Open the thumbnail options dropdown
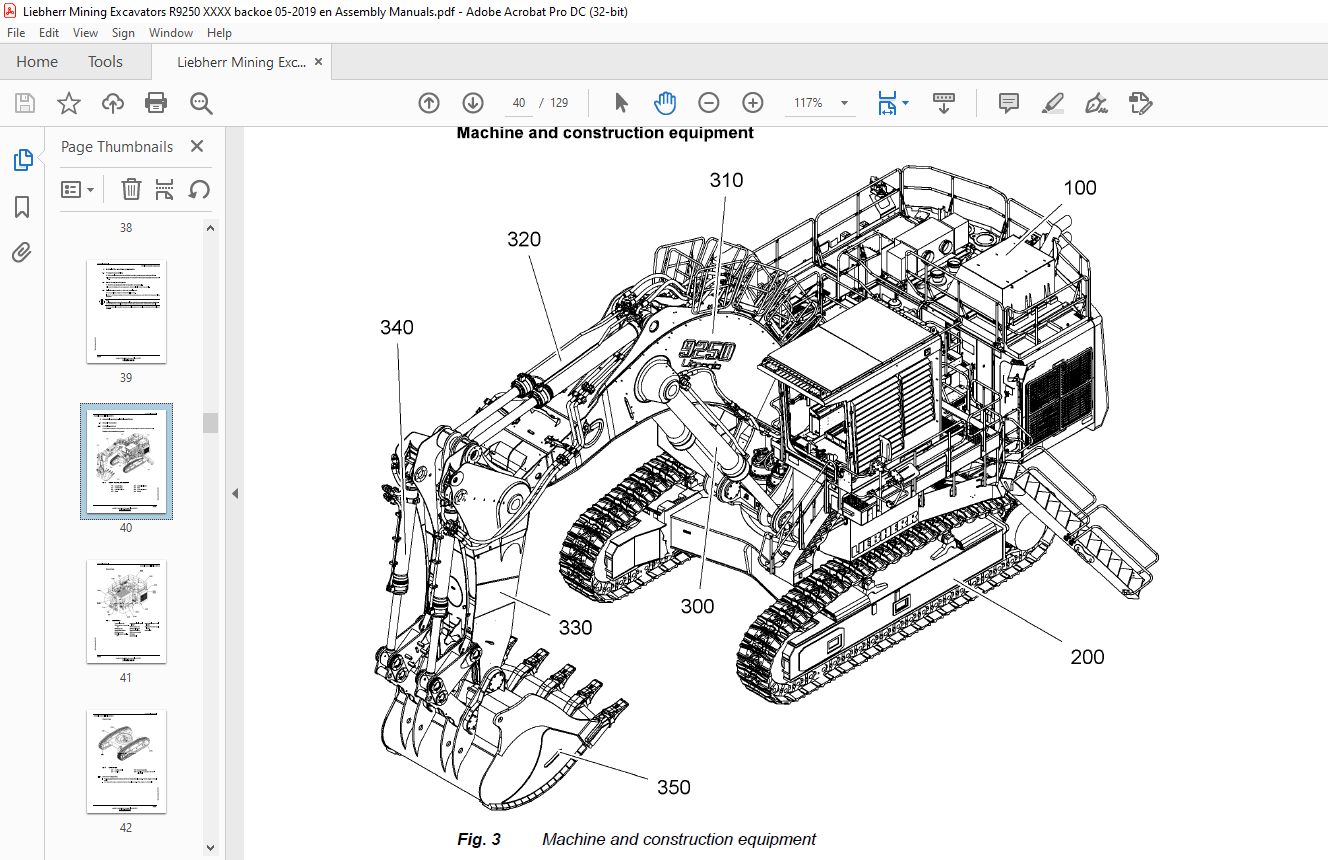Screen dimensions: 1328x860 click(x=78, y=189)
